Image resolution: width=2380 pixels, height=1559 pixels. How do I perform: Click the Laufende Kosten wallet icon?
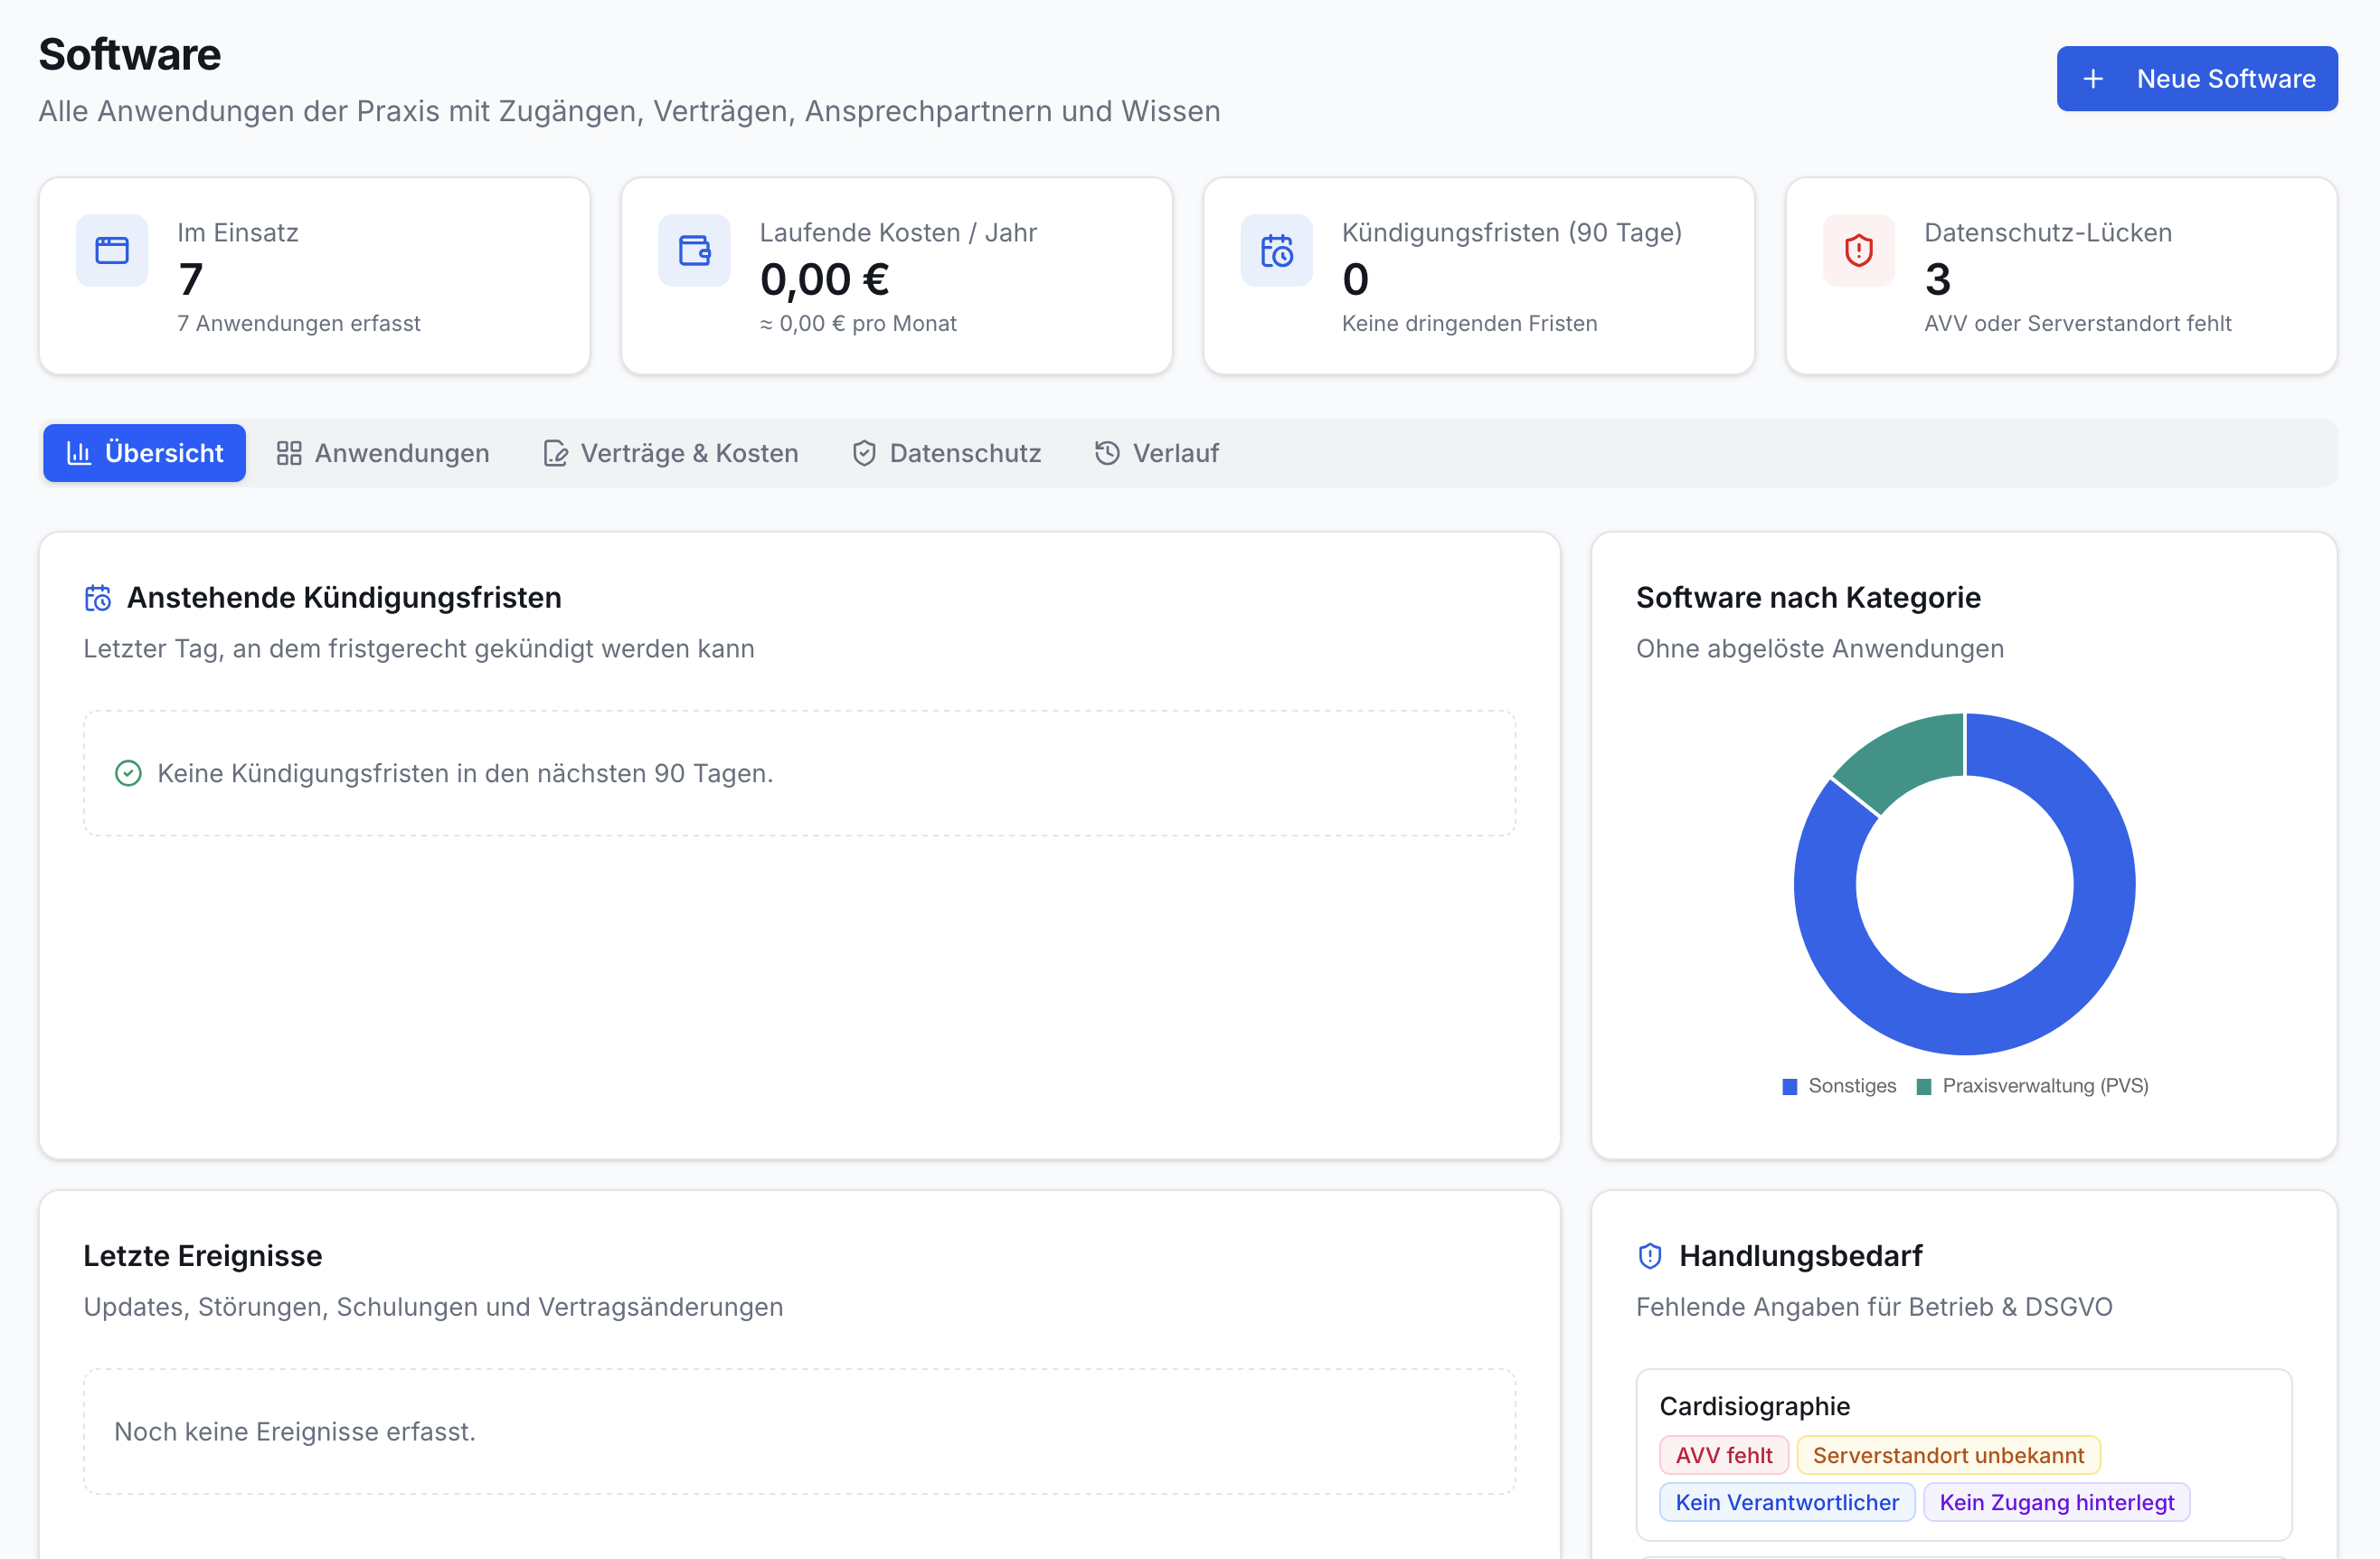coord(694,250)
